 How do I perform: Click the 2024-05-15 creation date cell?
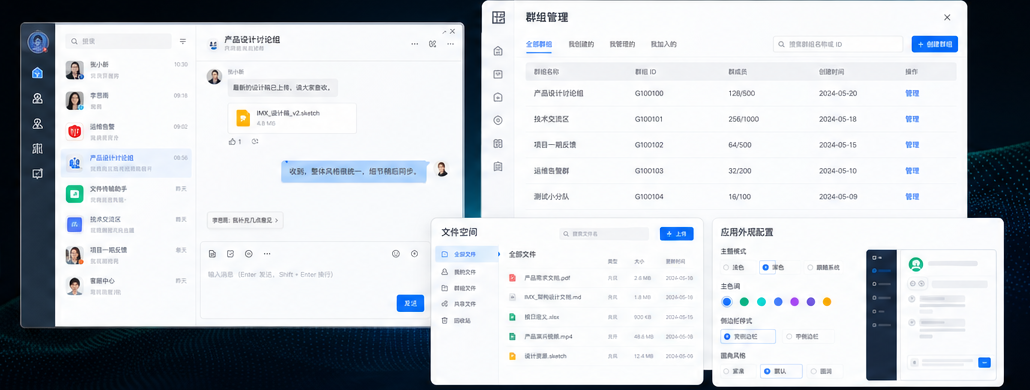point(838,145)
